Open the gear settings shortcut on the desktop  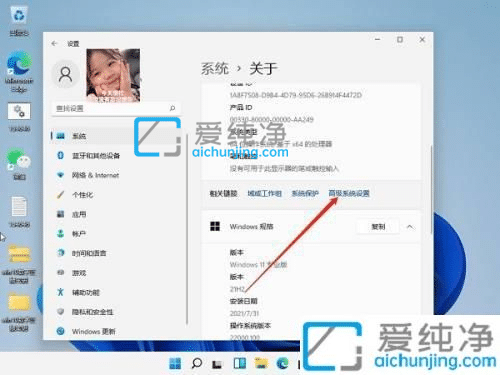point(19,117)
